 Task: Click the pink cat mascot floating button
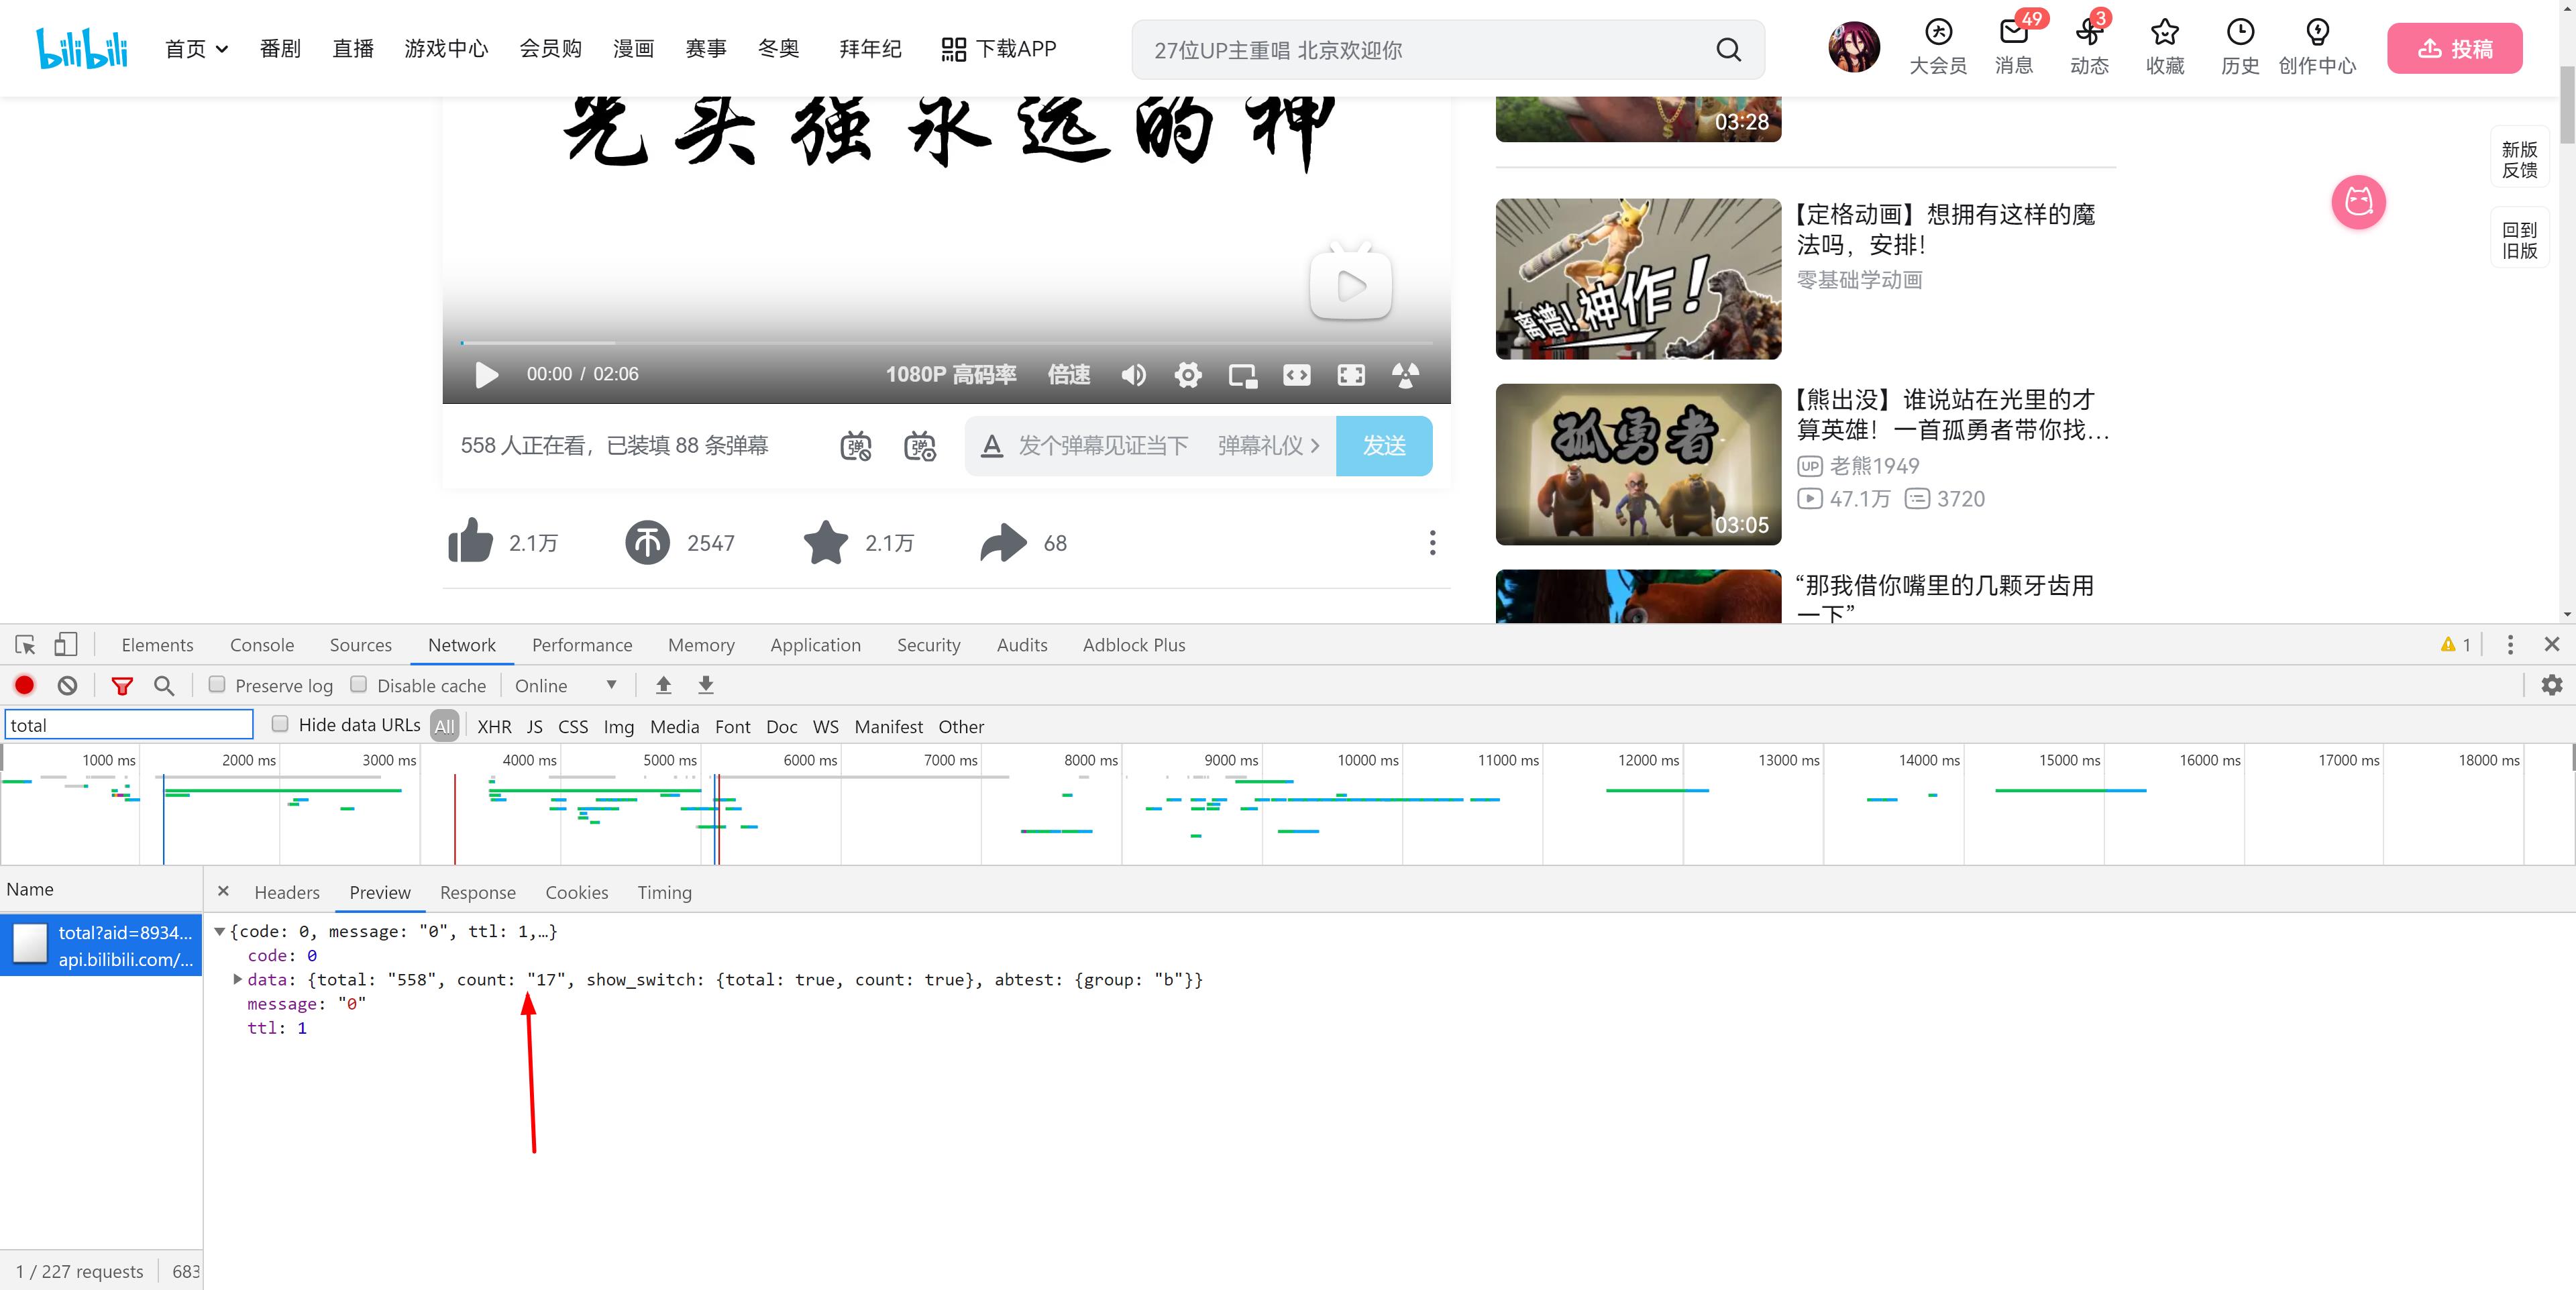(2358, 202)
